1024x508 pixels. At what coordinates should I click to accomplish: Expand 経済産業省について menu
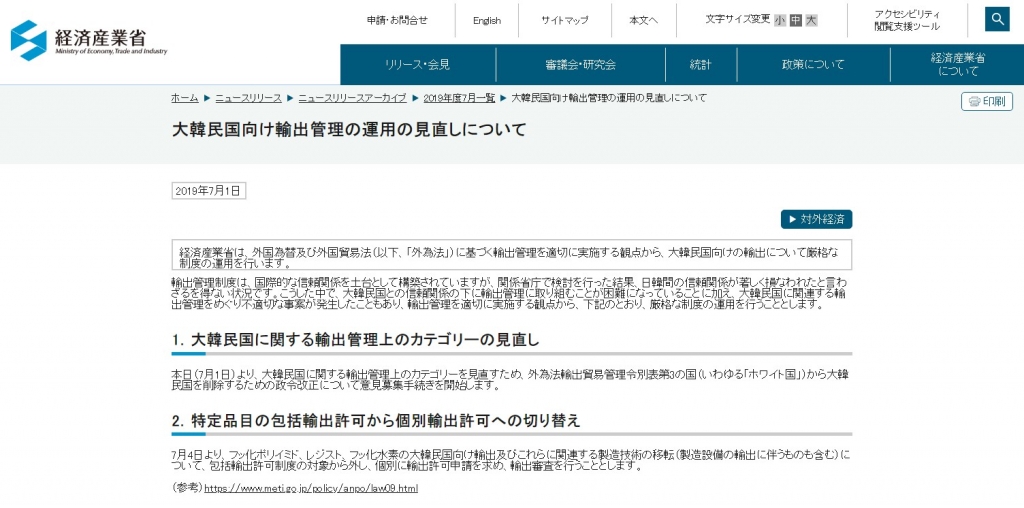[958, 65]
